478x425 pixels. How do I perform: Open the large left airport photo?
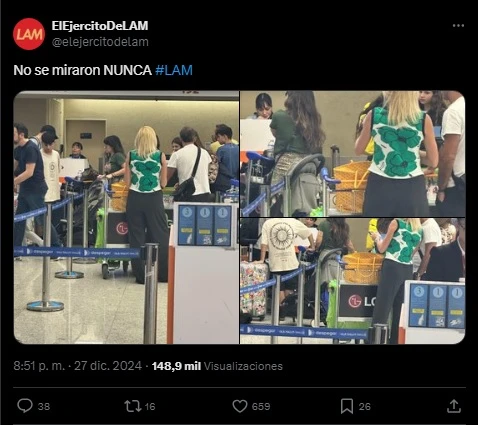tap(126, 217)
